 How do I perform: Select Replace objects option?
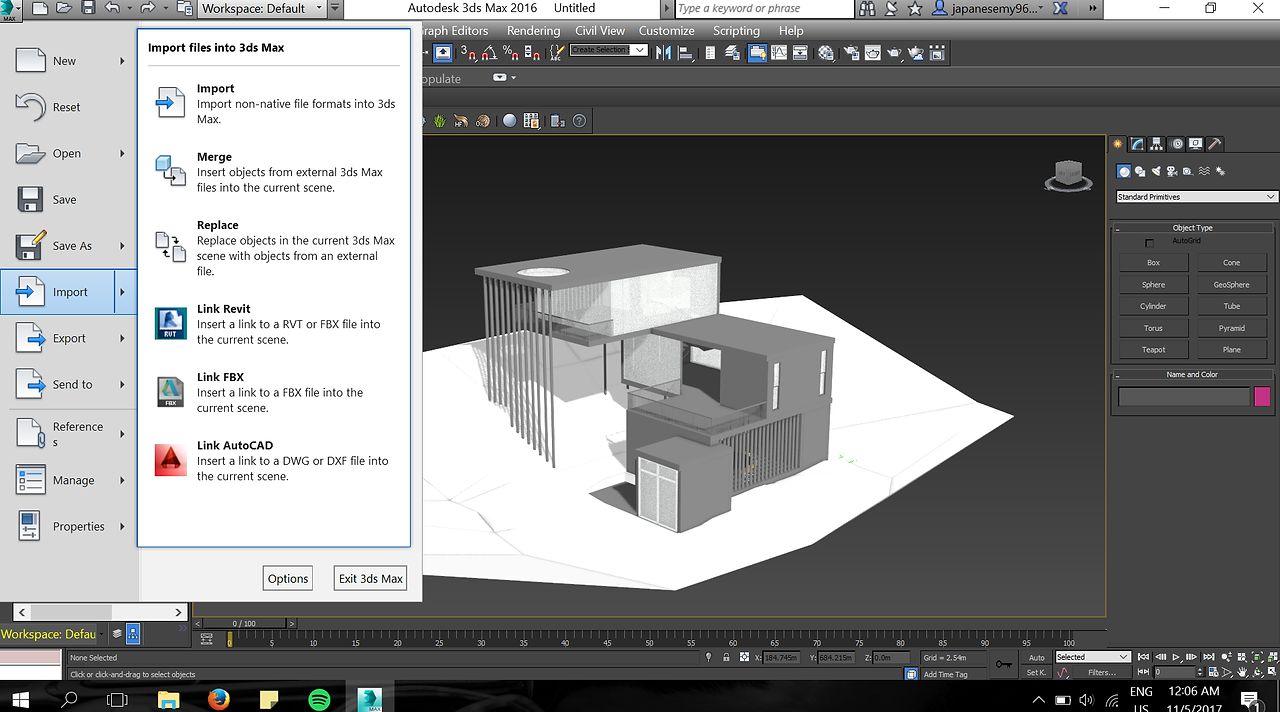272,248
